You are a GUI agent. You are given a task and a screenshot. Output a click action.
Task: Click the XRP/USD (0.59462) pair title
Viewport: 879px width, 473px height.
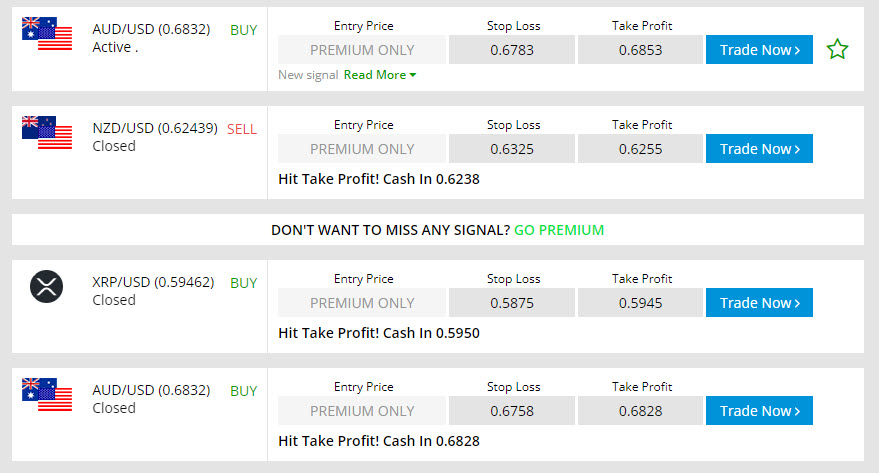tap(153, 282)
